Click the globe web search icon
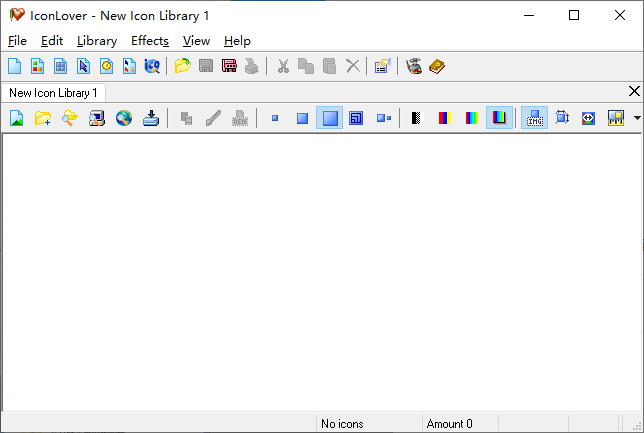Viewport: 644px width, 433px height. (x=124, y=118)
